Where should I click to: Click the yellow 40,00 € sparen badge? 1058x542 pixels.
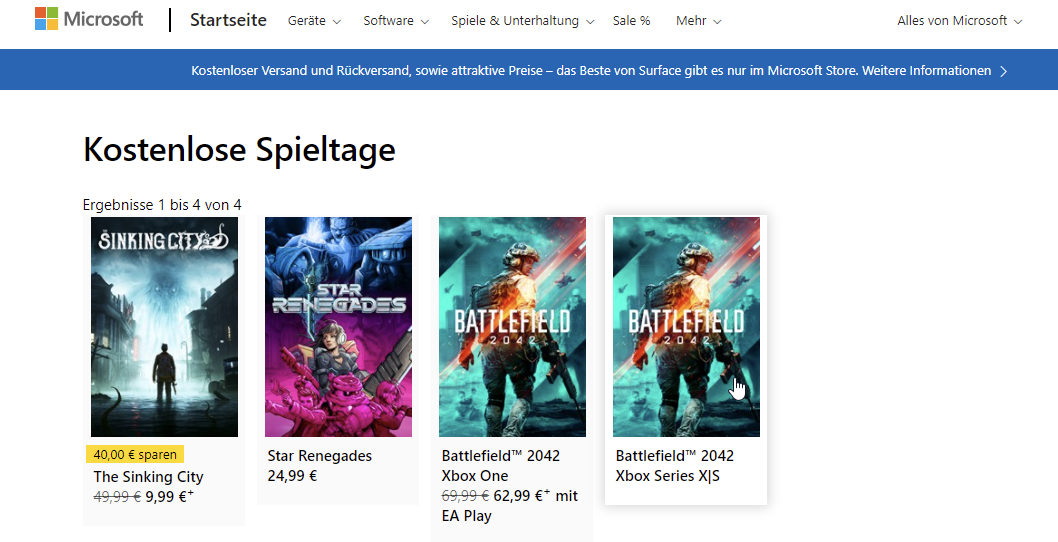pos(135,455)
